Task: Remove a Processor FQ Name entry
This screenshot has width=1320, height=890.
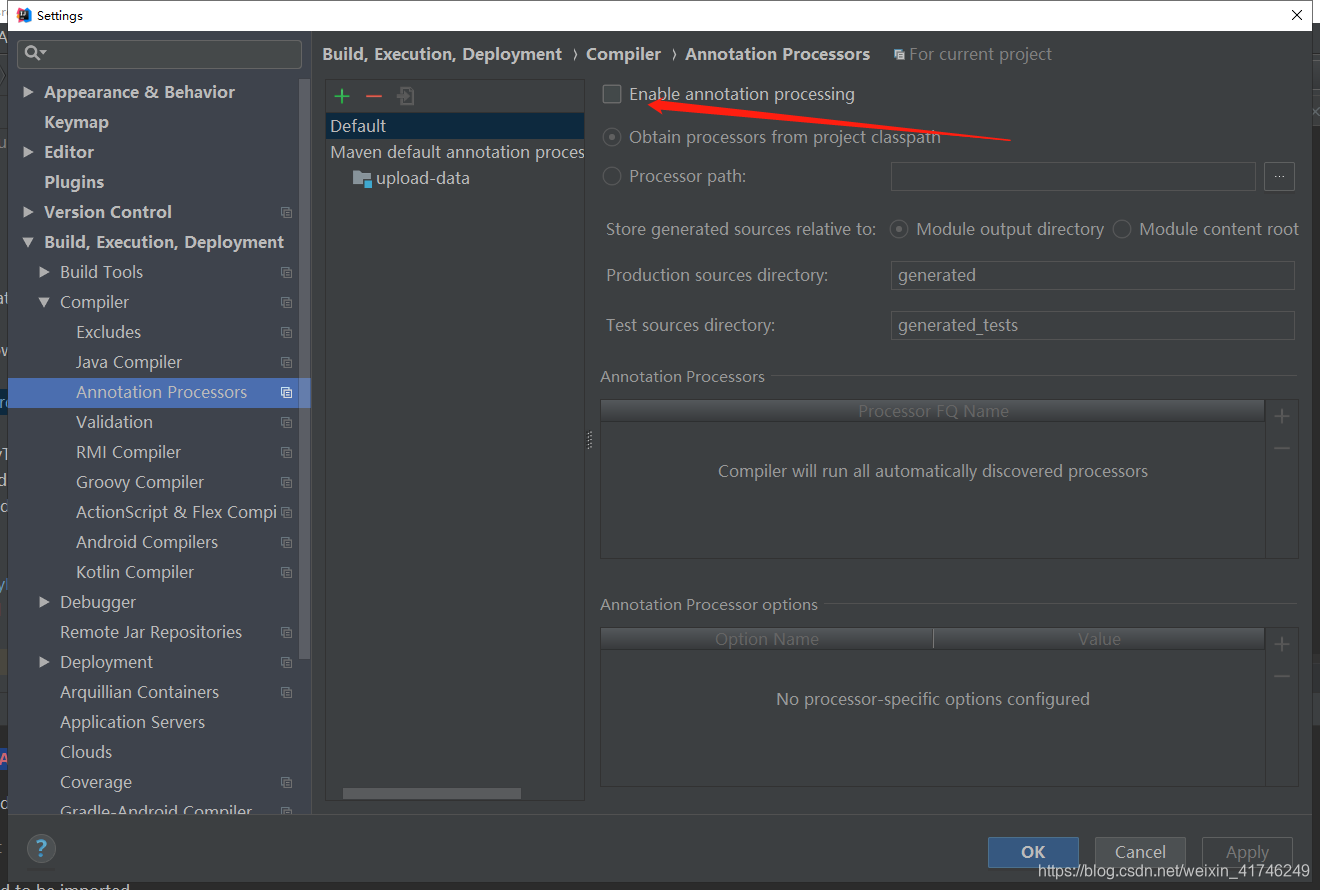Action: coord(1281,447)
